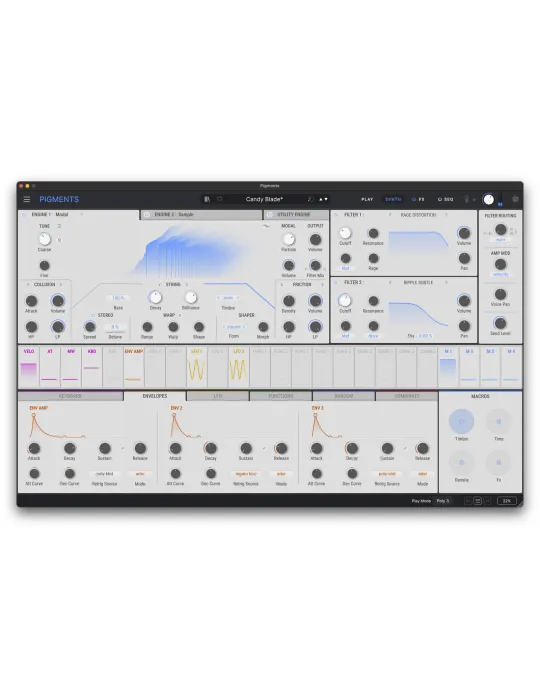Toggle Engine 1 power button
This screenshot has height=700, width=540.
[x=24, y=215]
